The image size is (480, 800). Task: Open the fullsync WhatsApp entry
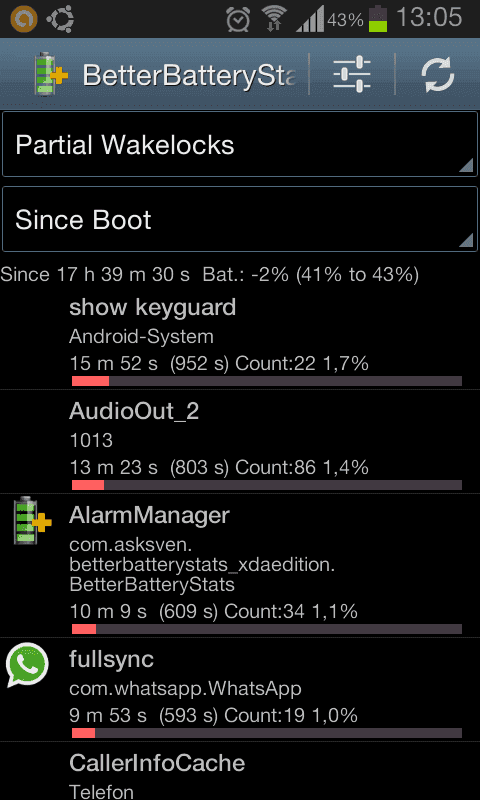[x=240, y=690]
